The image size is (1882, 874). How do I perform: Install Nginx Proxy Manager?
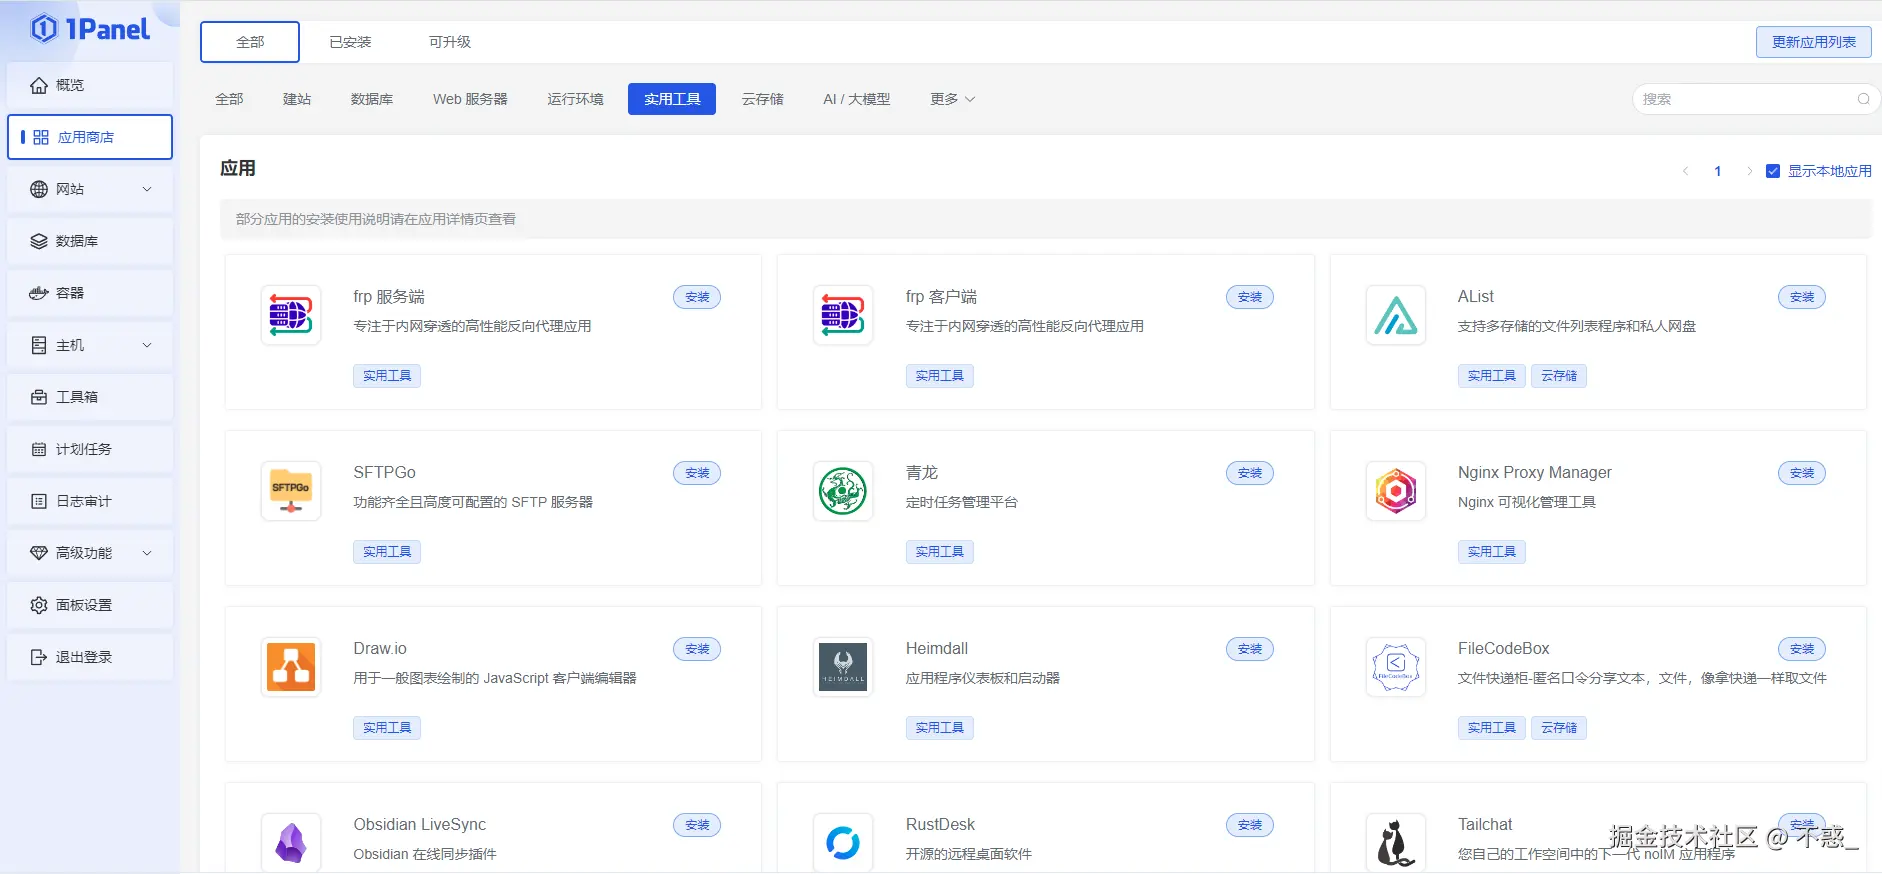point(1802,473)
